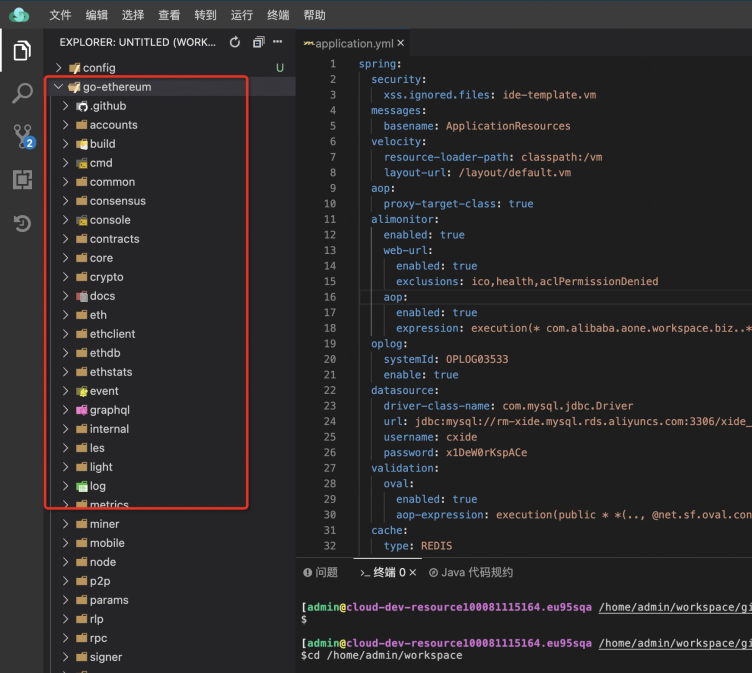Open the Search panel magnifier icon
This screenshot has height=673, width=752.
[x=21, y=94]
